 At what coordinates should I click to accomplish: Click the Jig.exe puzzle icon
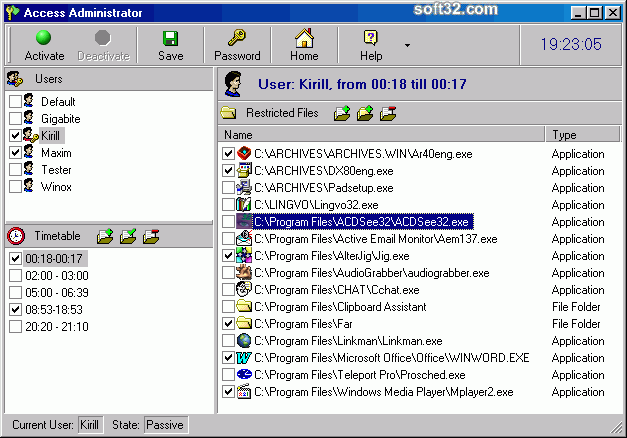tap(244, 255)
